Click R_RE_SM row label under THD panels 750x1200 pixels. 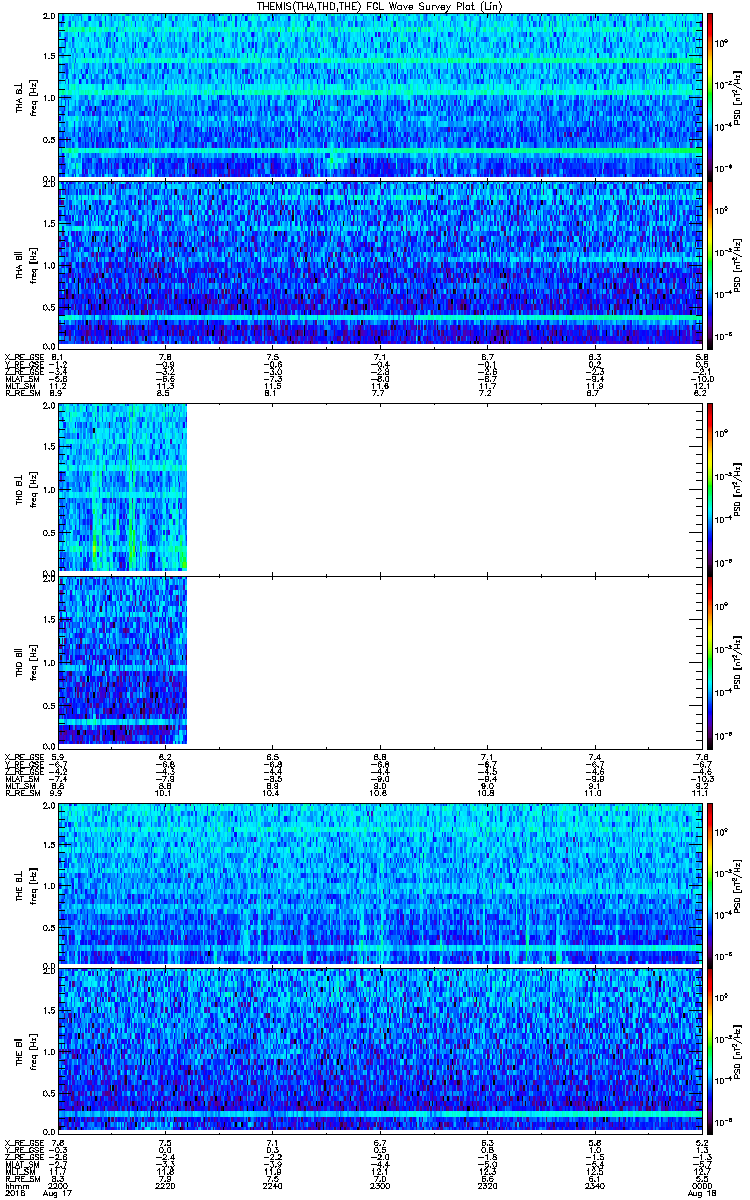(22, 791)
